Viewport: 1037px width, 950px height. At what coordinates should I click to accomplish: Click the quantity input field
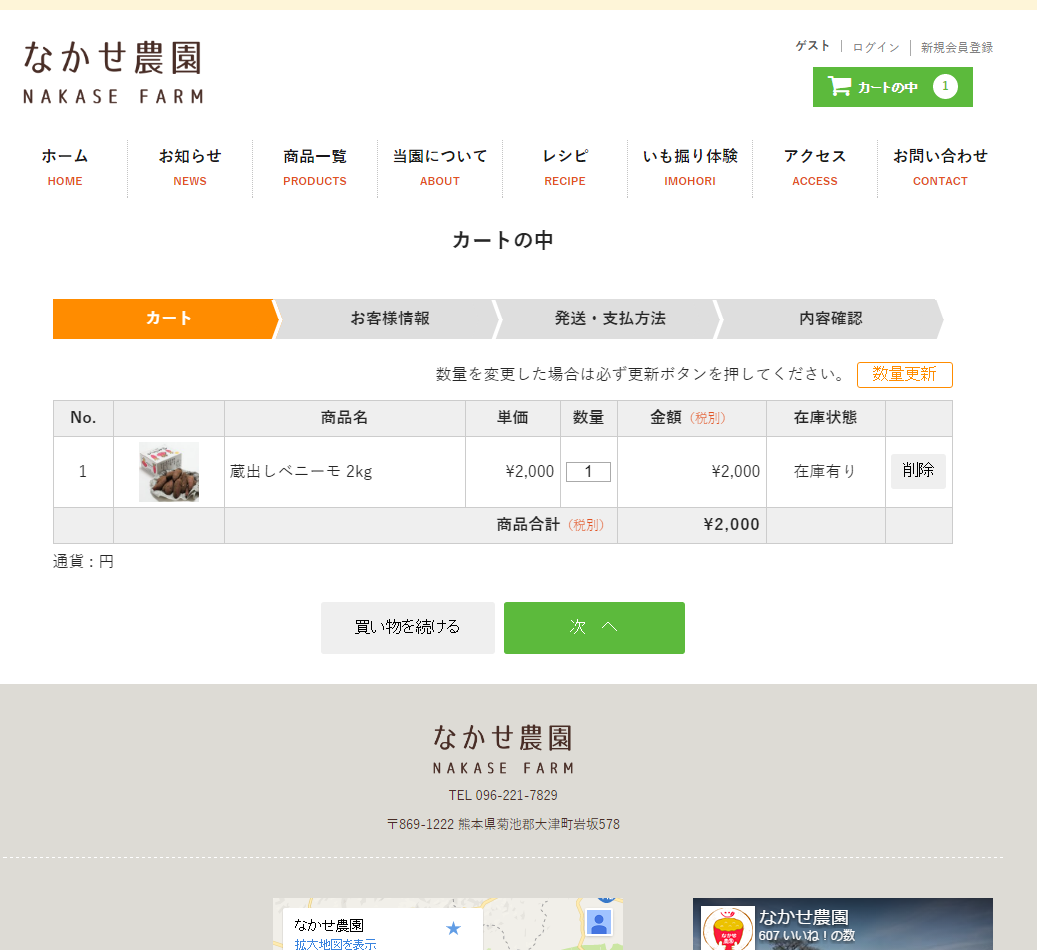pyautogui.click(x=588, y=472)
